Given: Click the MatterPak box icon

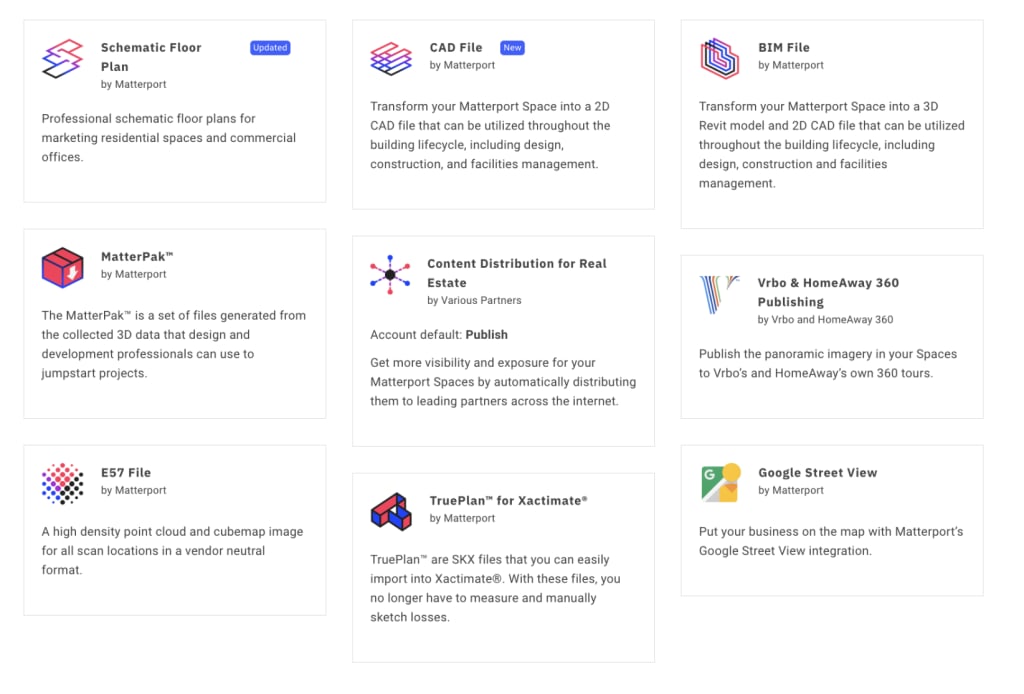Looking at the screenshot, I should click(x=62, y=267).
